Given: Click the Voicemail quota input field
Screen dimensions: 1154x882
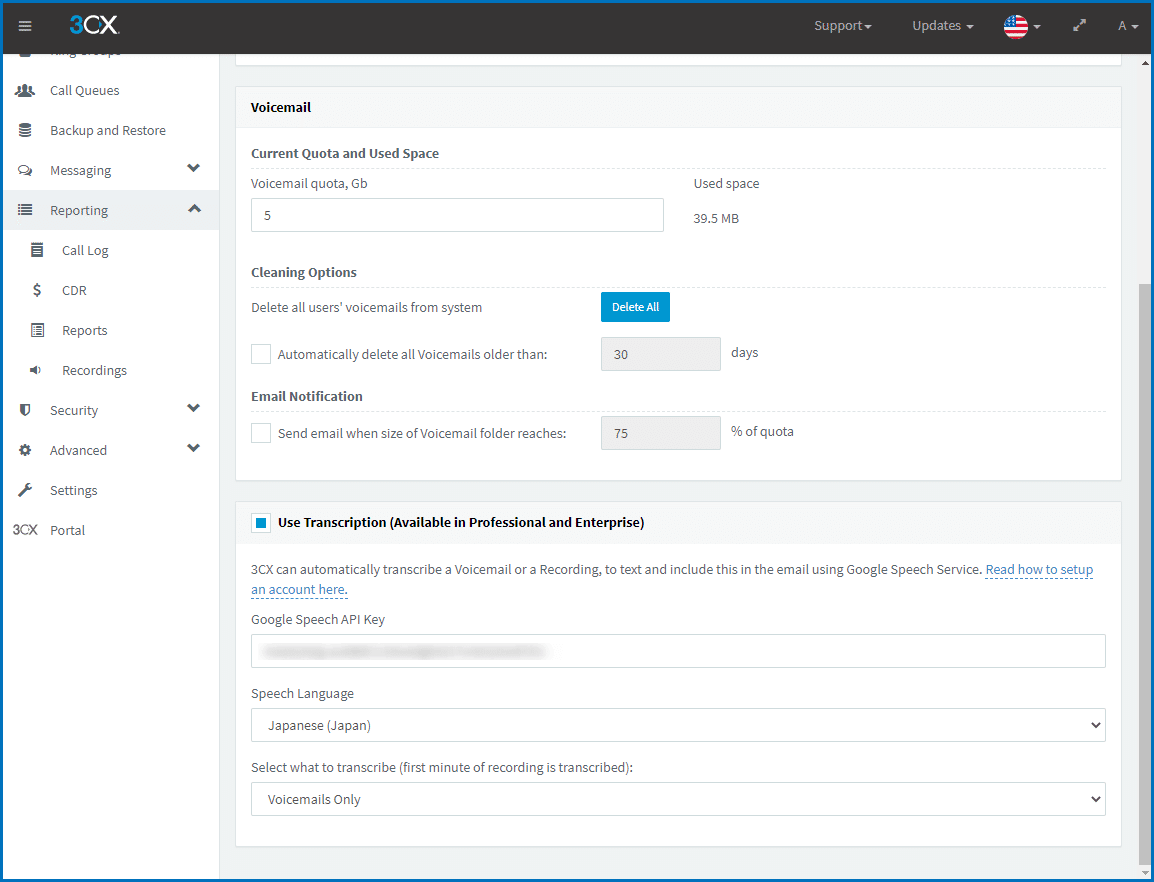Looking at the screenshot, I should pos(457,215).
